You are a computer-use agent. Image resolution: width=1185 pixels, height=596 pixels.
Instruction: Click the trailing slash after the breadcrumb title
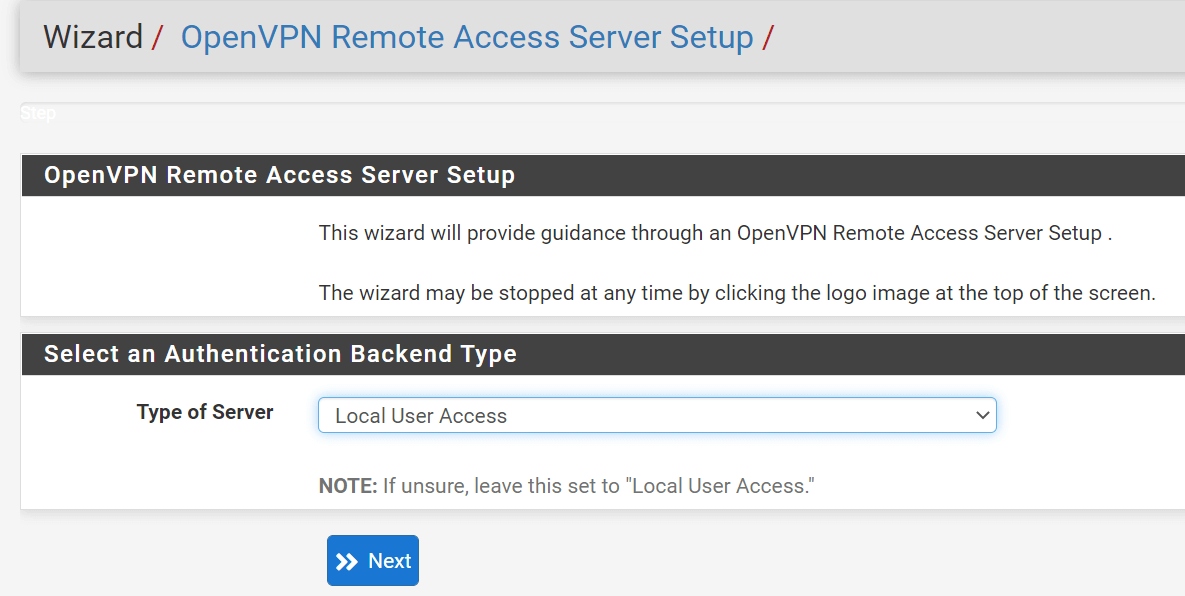tap(766, 37)
